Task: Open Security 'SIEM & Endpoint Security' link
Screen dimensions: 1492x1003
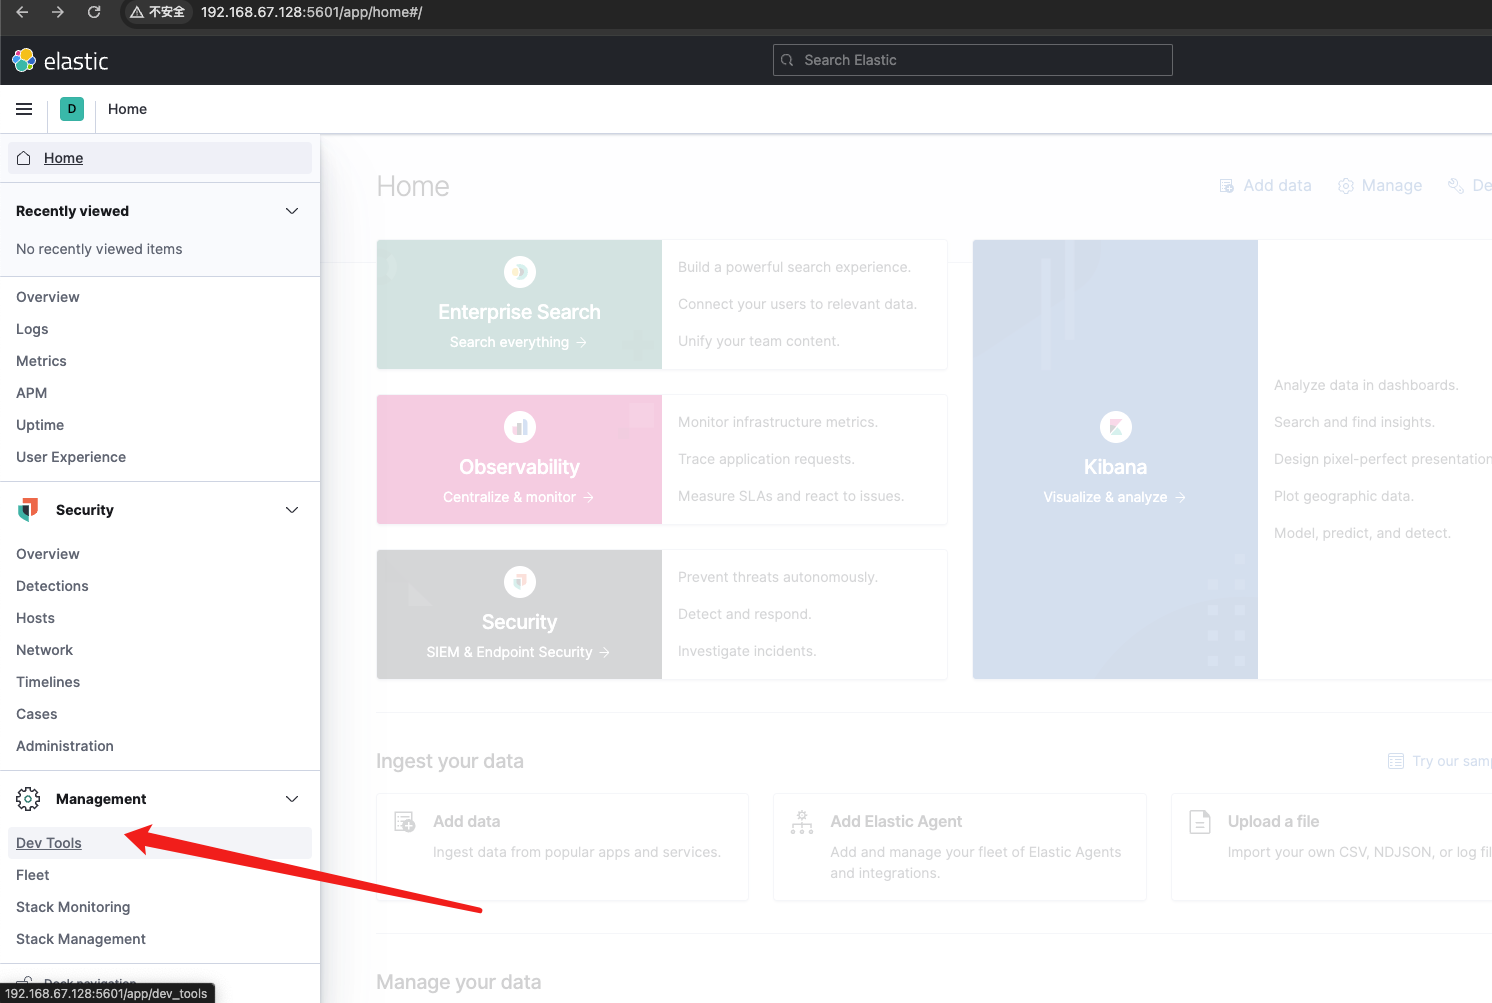Action: coord(518,652)
